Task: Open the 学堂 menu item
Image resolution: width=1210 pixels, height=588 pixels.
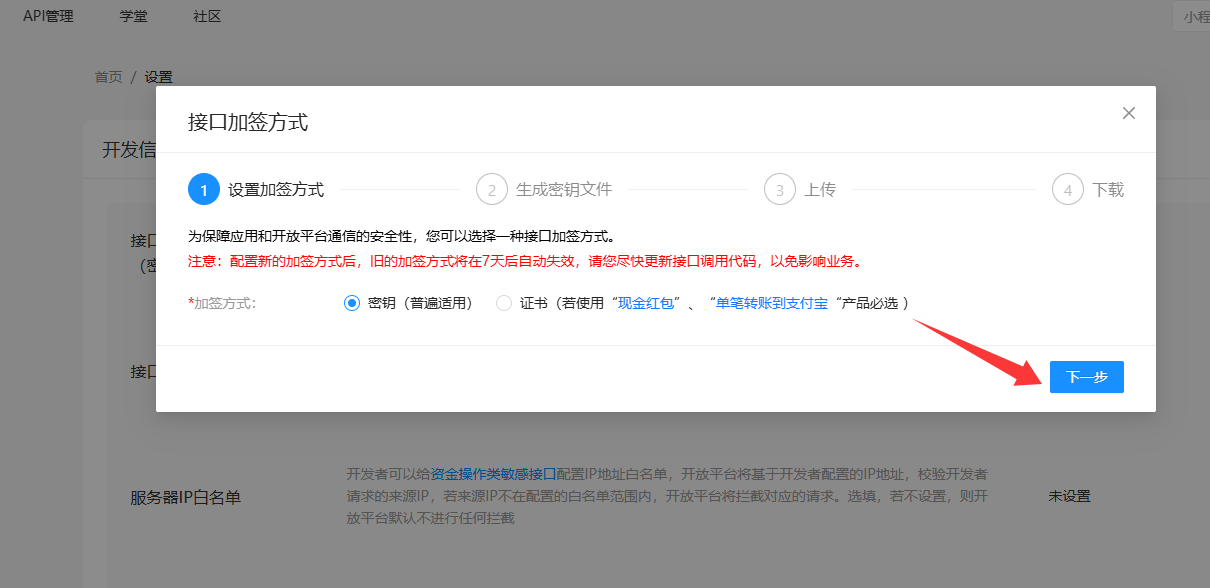Action: pyautogui.click(x=133, y=16)
